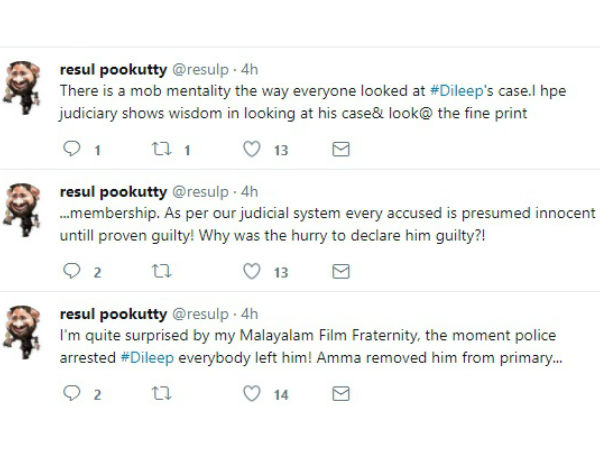
Task: Reply to the mob mentality tweet
Action: pyautogui.click(x=71, y=149)
